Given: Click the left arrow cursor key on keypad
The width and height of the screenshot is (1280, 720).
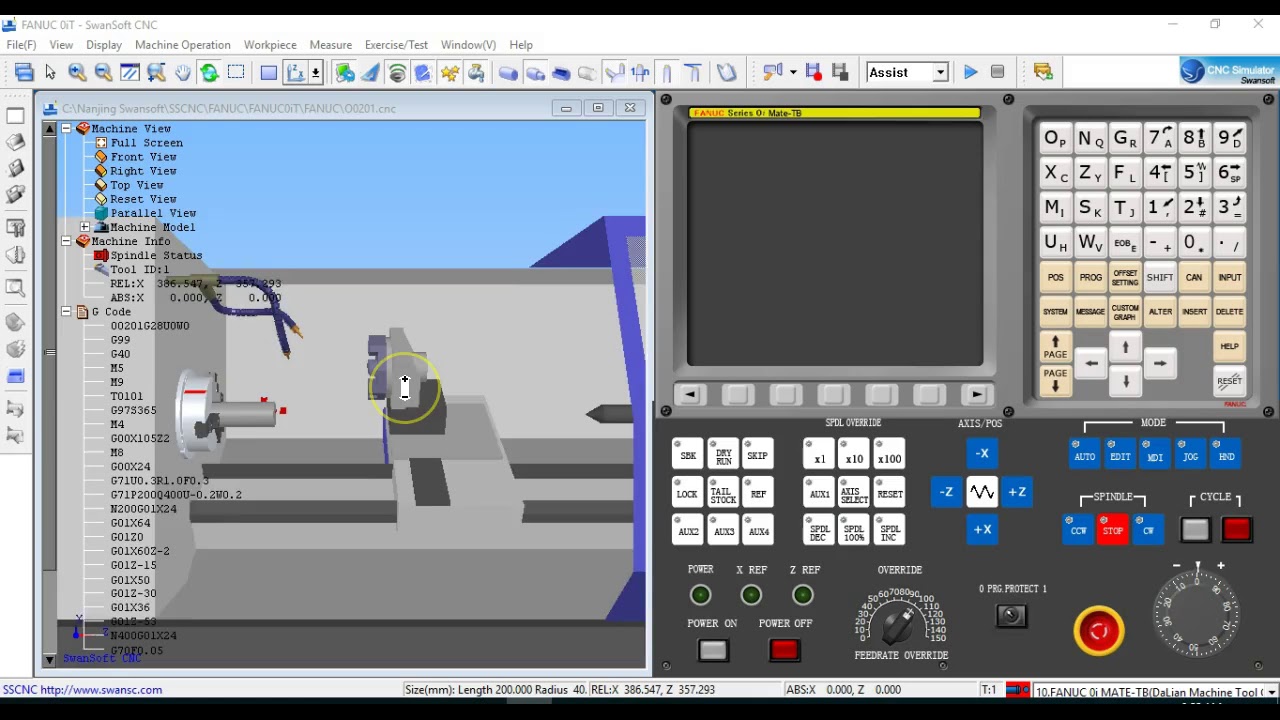Looking at the screenshot, I should point(1091,364).
